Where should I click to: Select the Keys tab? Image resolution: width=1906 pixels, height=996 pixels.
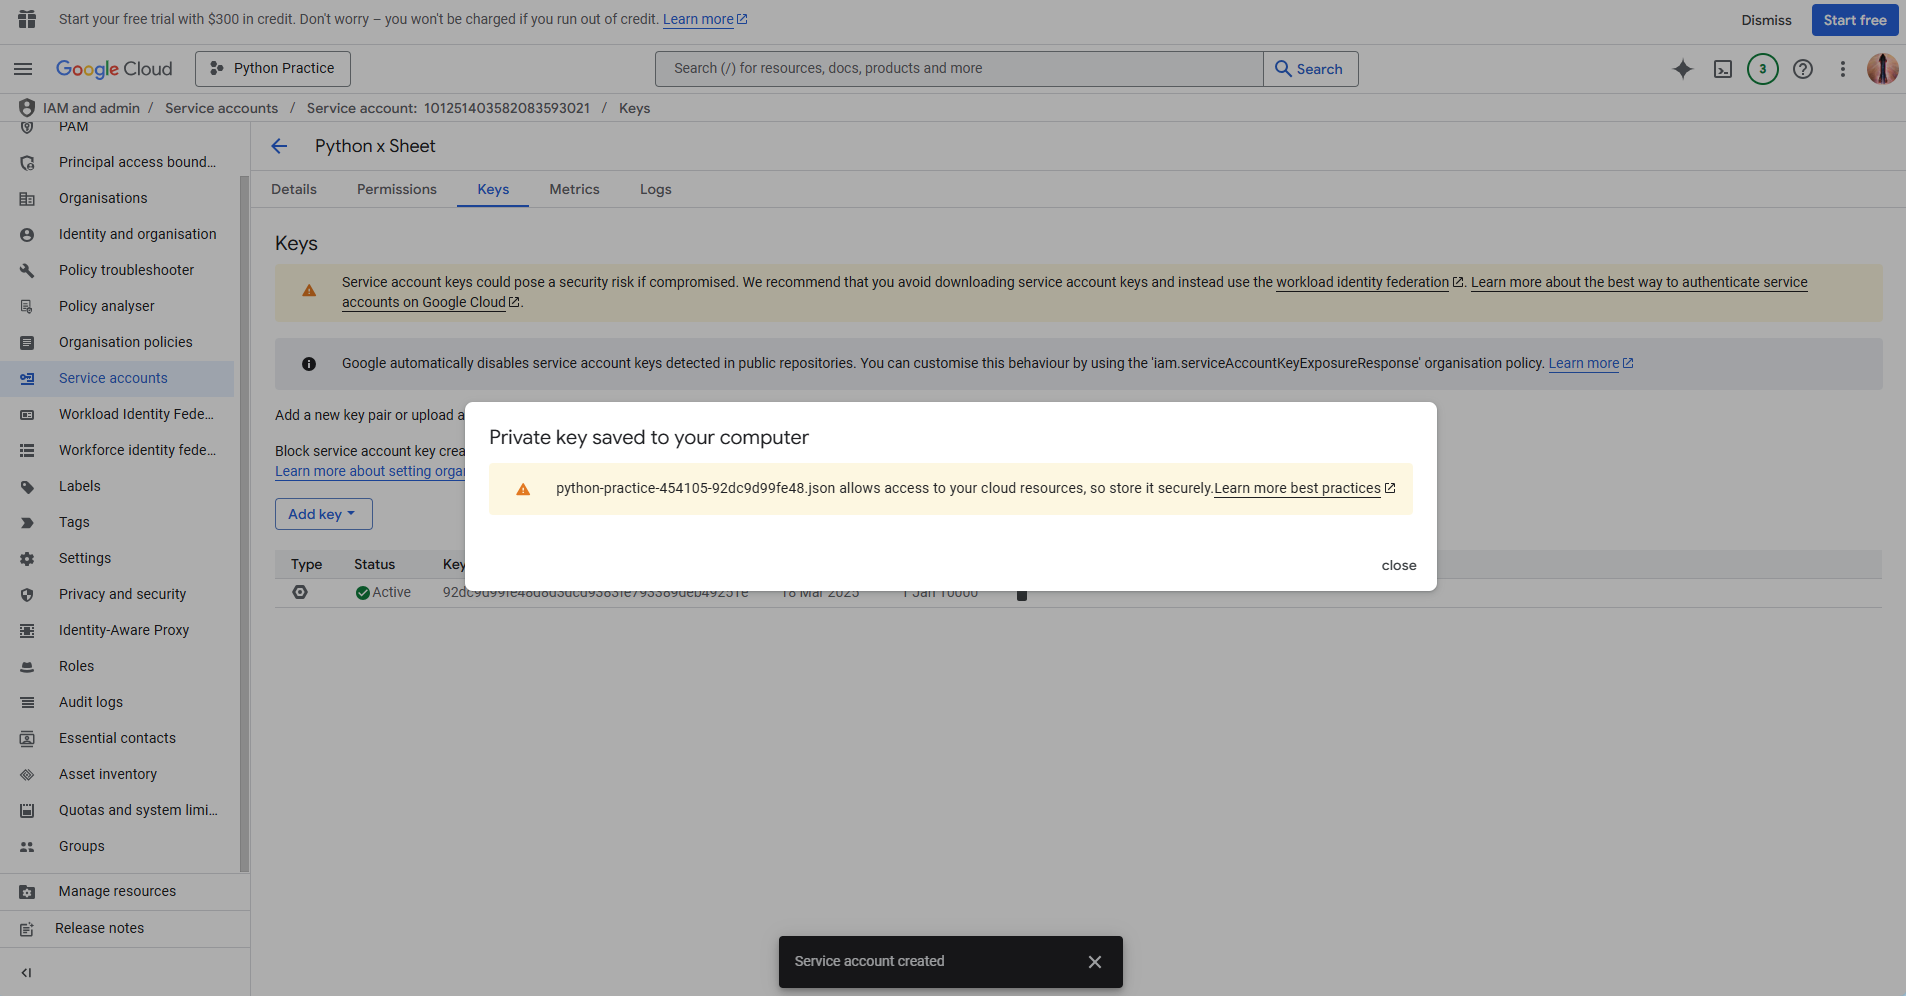493,189
